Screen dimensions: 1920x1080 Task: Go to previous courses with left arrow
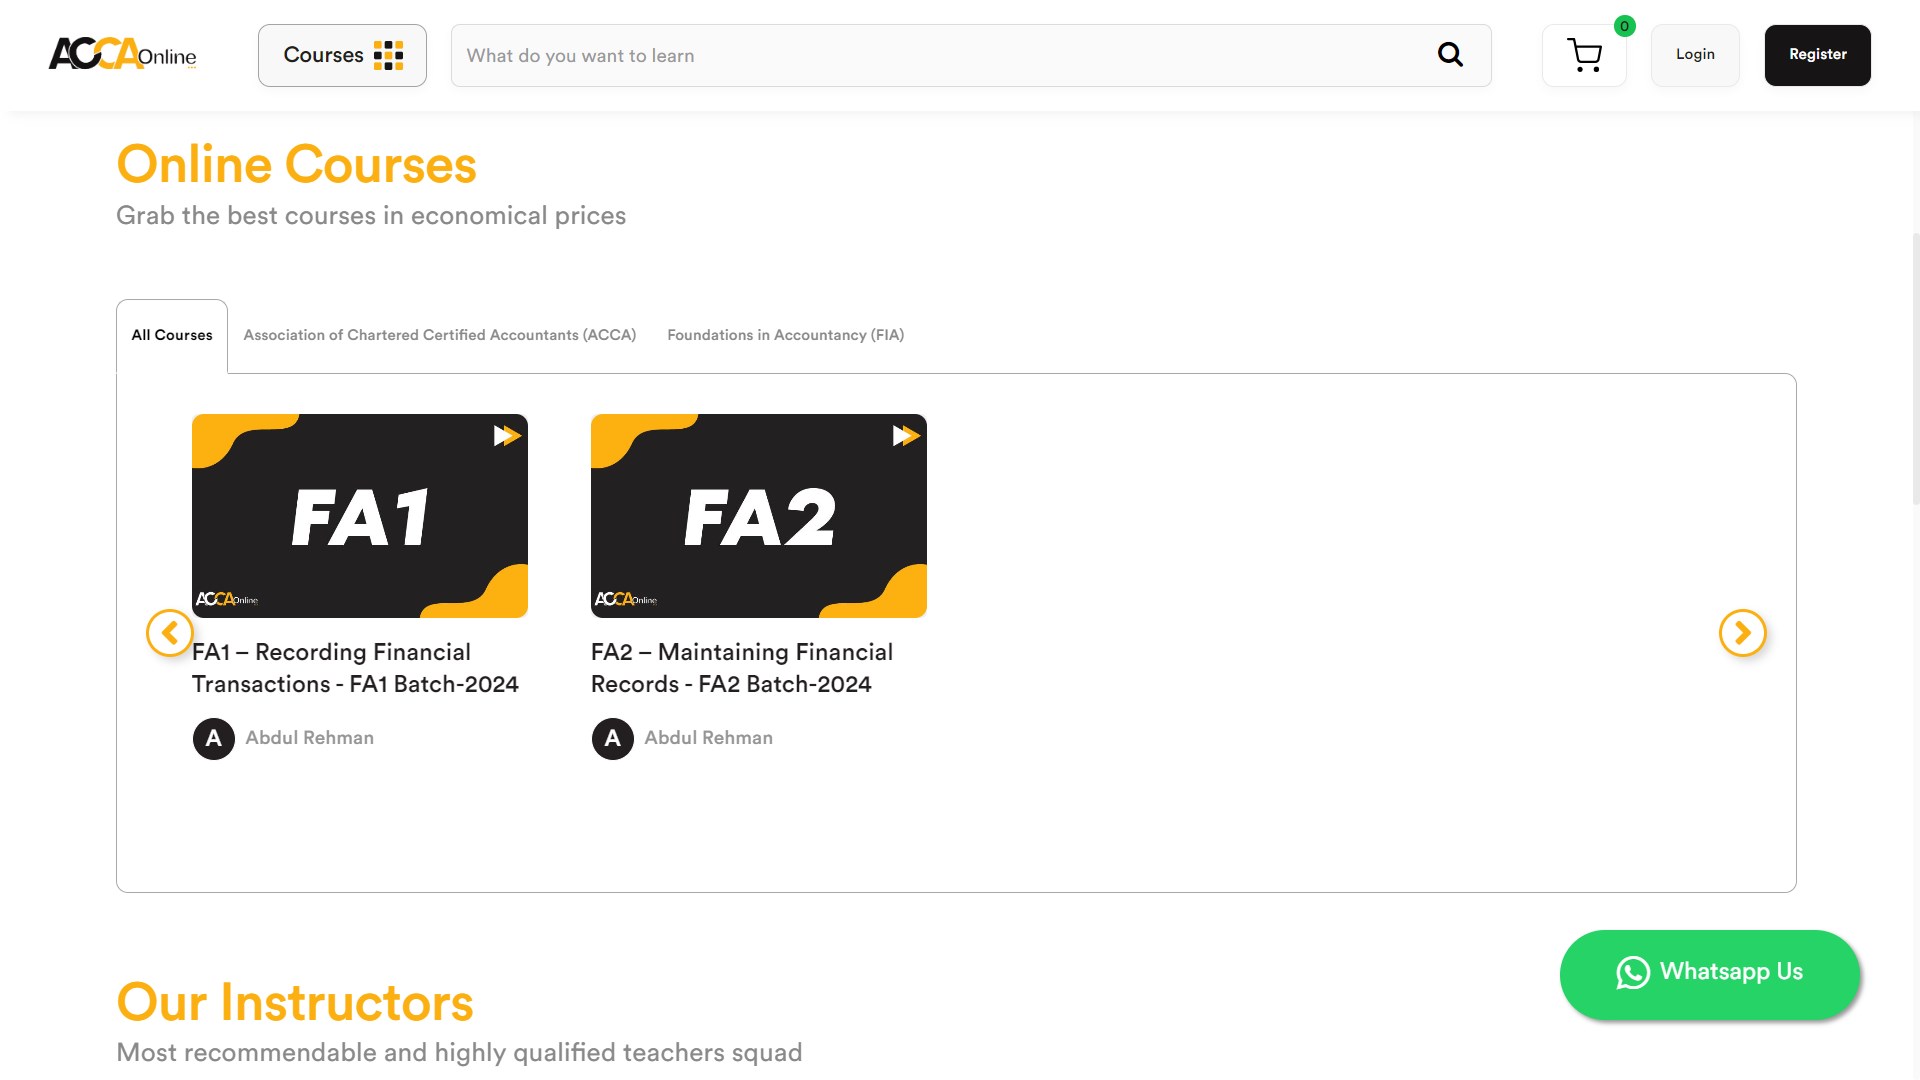point(170,633)
